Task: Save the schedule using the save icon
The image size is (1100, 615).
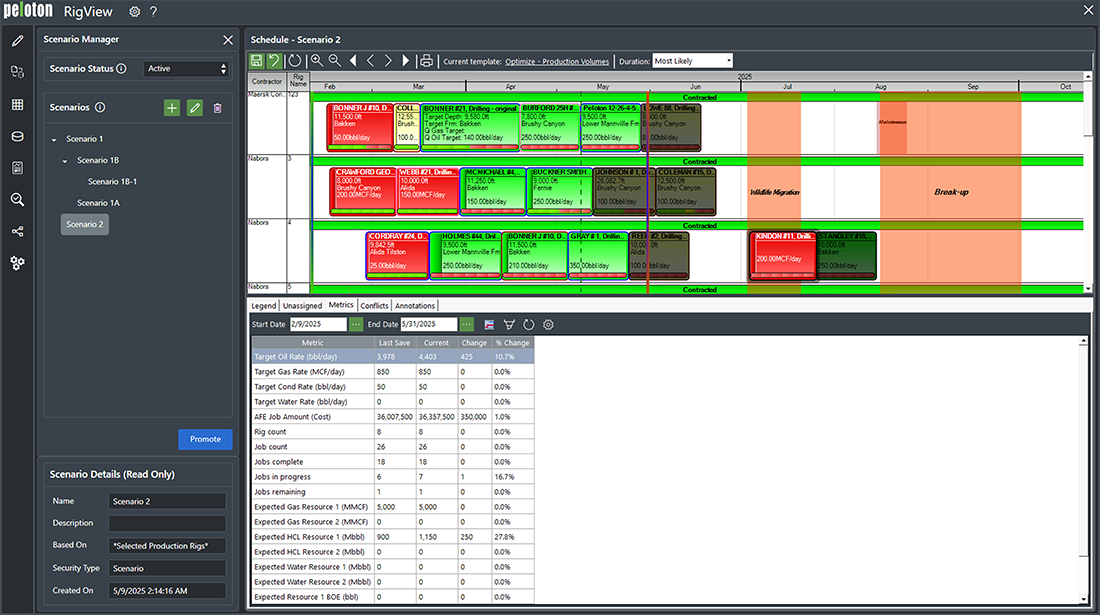Action: pos(256,60)
